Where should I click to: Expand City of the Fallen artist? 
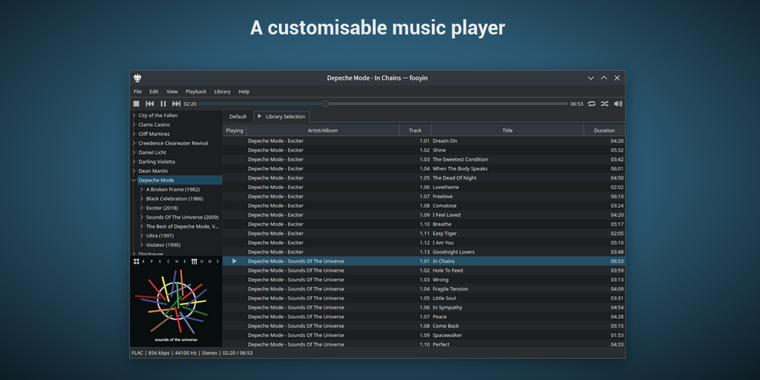pyautogui.click(x=134, y=115)
